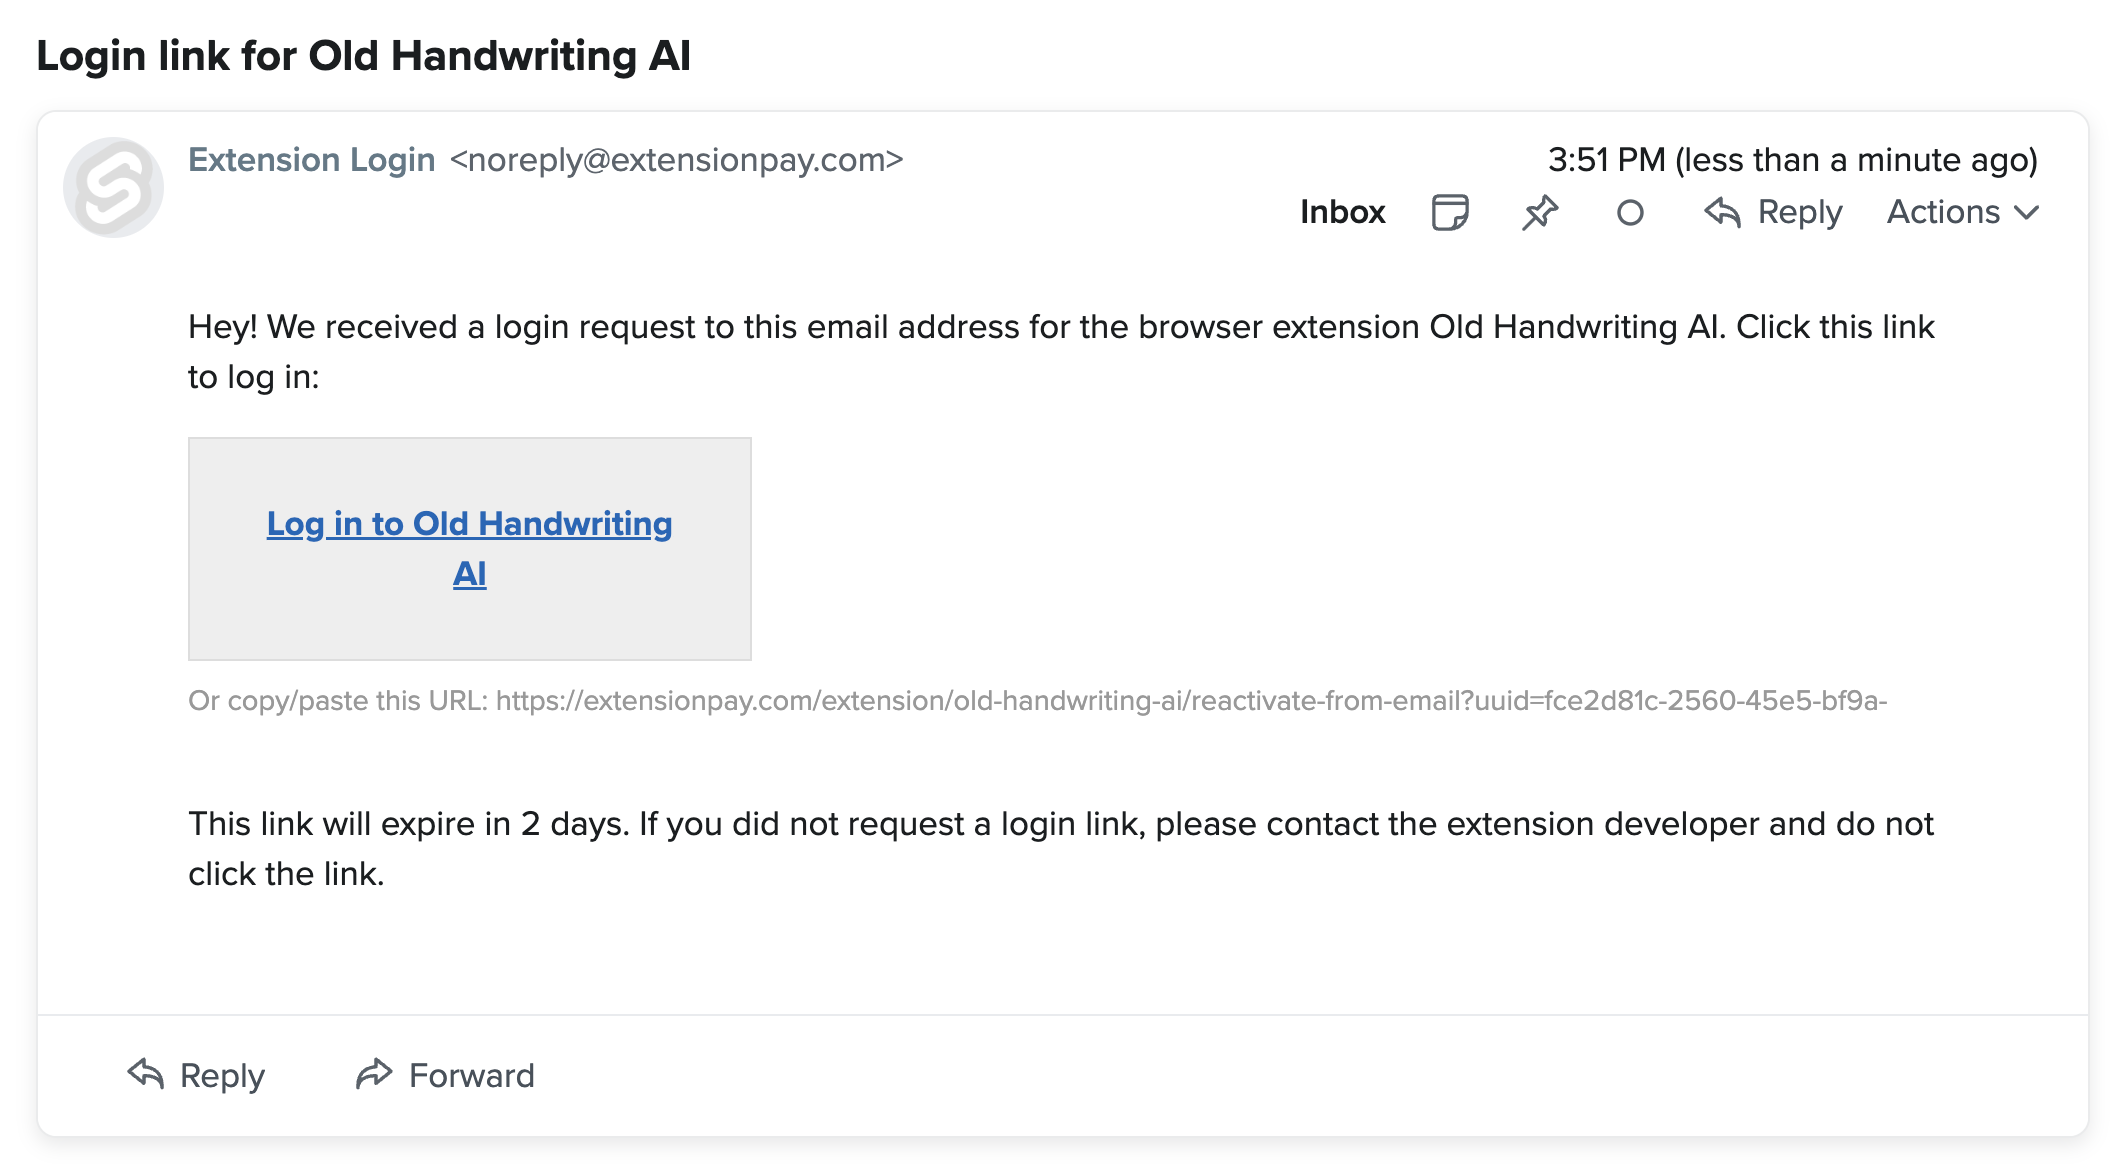Click the copy/paste extensionpay.com URL text
2126x1164 pixels.
[x=1191, y=701]
